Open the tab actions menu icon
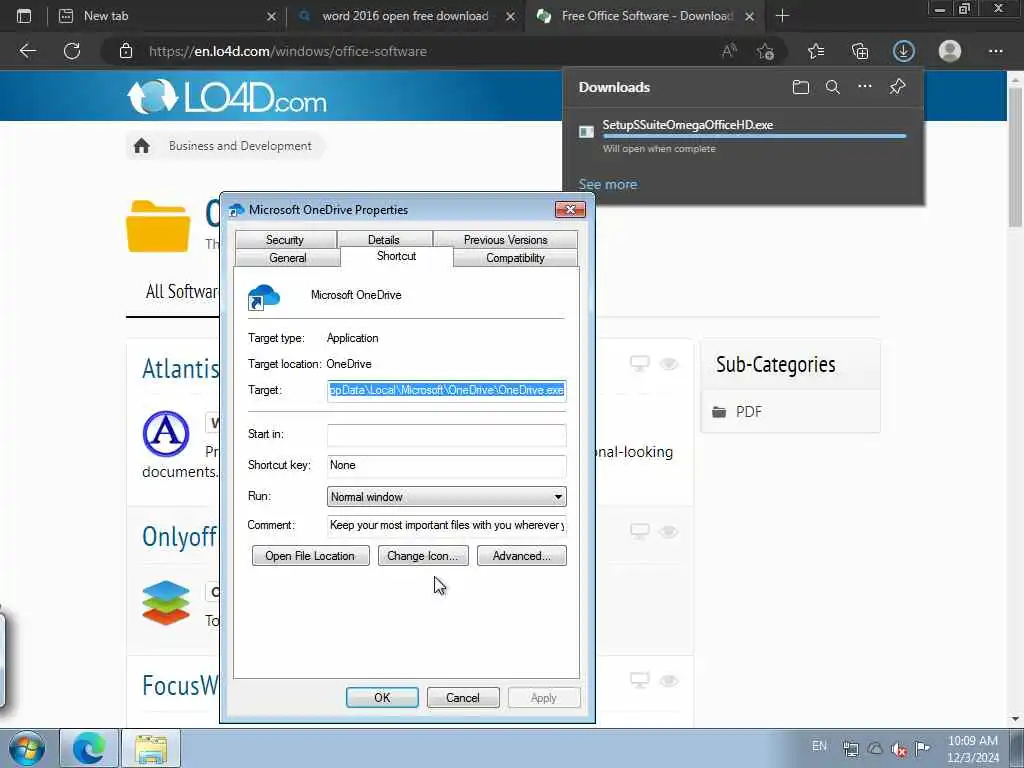Viewport: 1024px width, 768px height. (x=24, y=16)
